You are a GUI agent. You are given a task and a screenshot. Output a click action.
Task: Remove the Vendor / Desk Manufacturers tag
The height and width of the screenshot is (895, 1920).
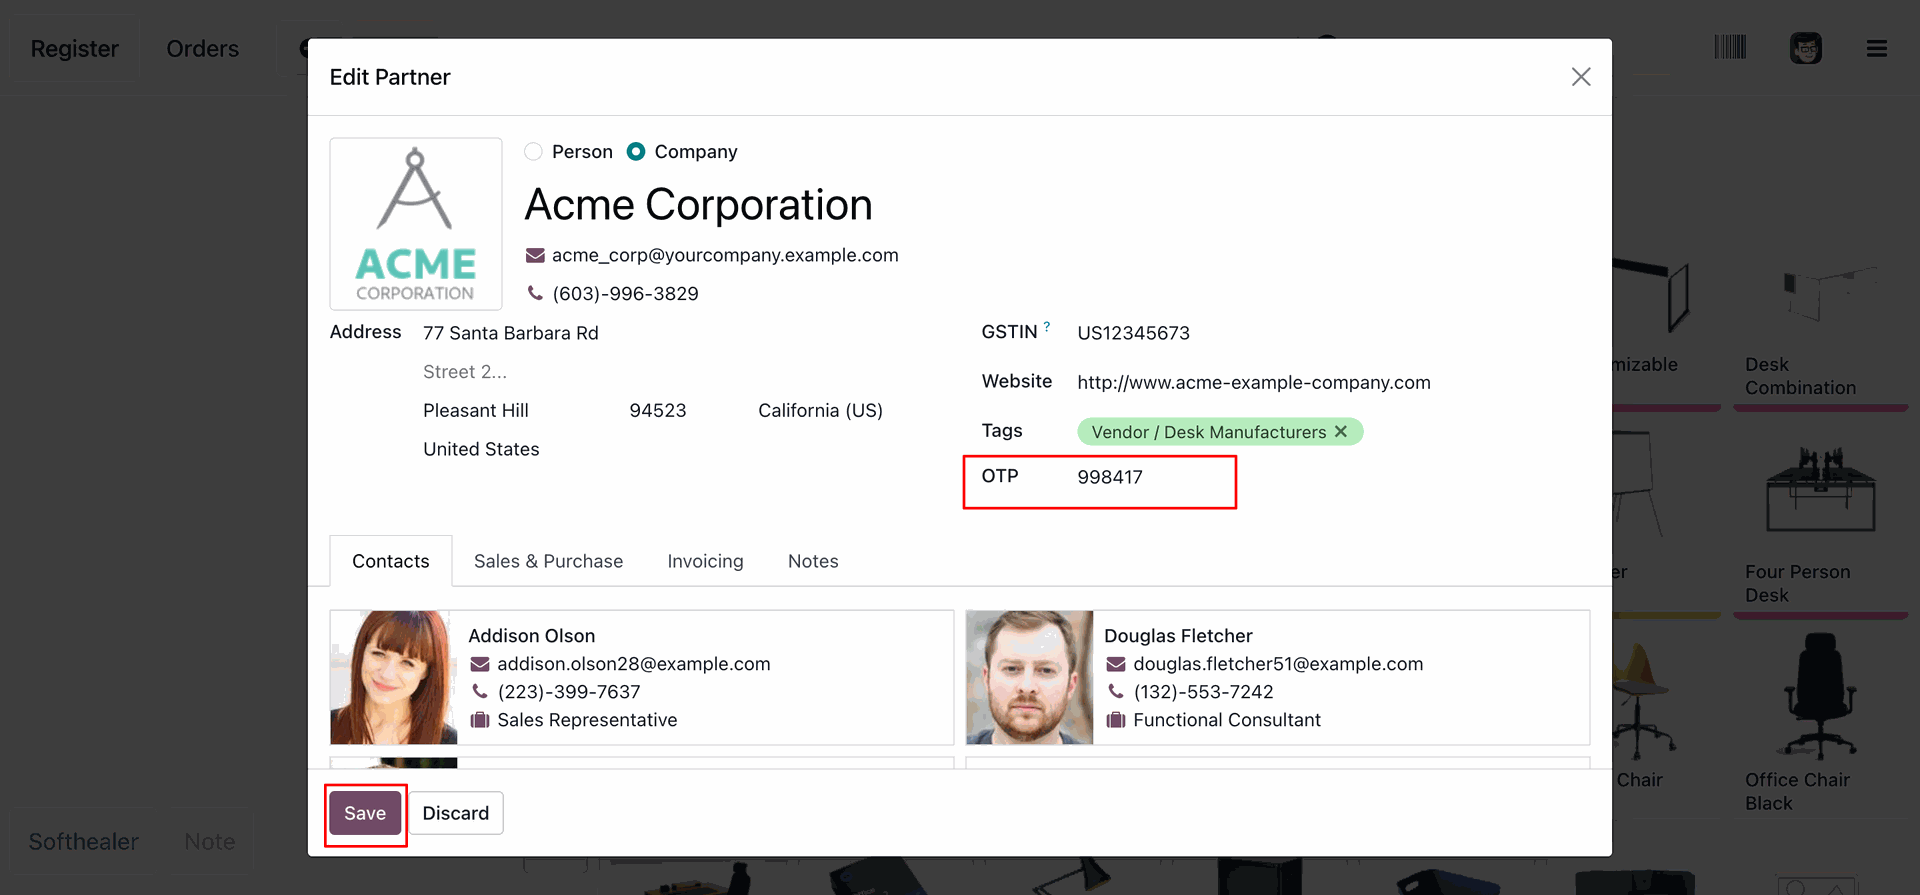point(1341,432)
